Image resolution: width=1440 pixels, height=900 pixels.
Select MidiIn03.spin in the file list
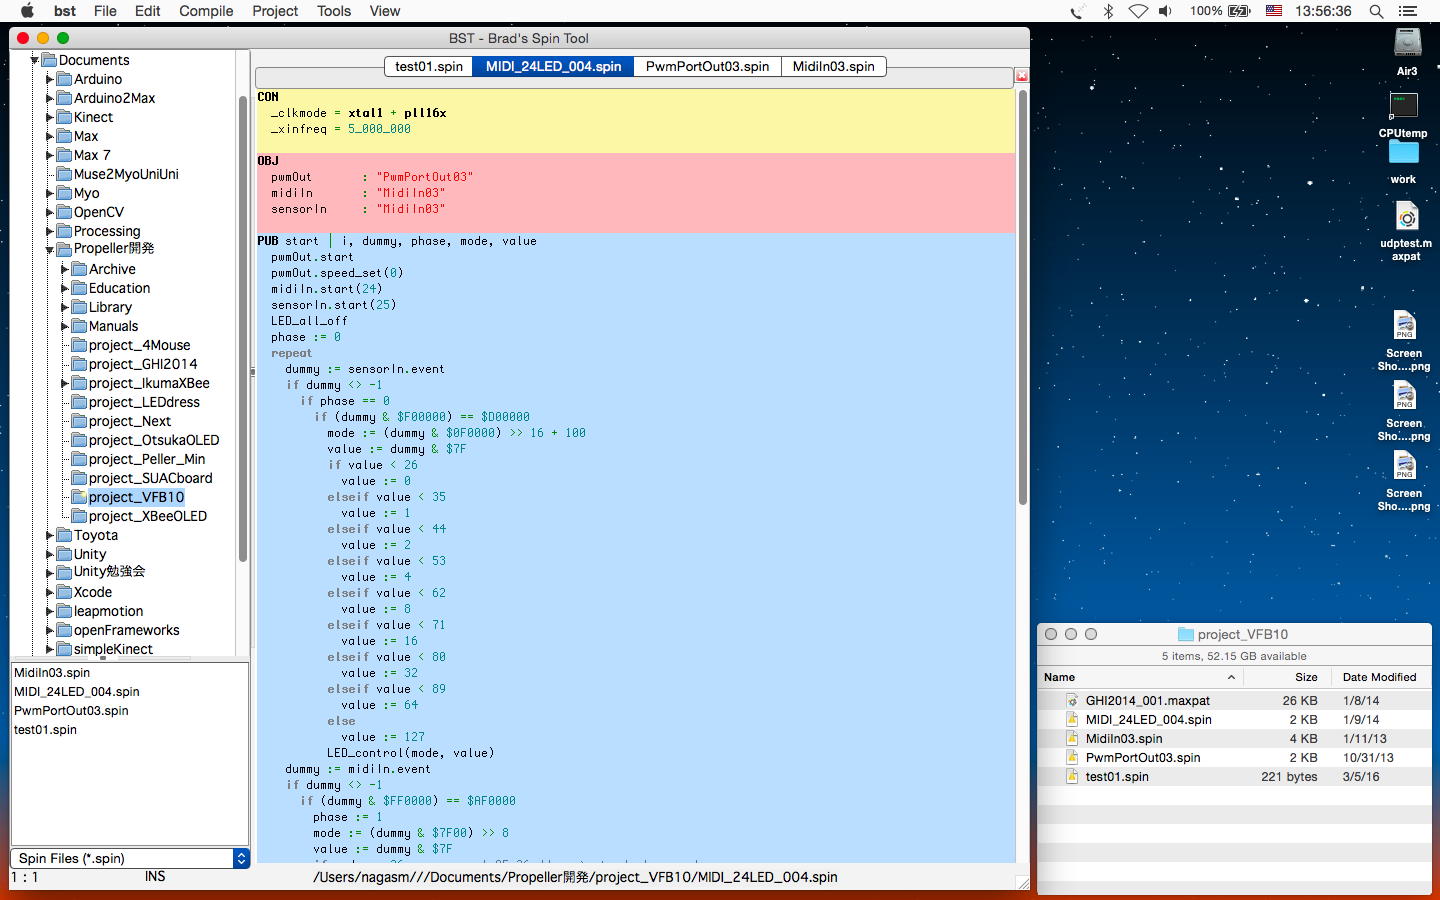click(x=52, y=673)
